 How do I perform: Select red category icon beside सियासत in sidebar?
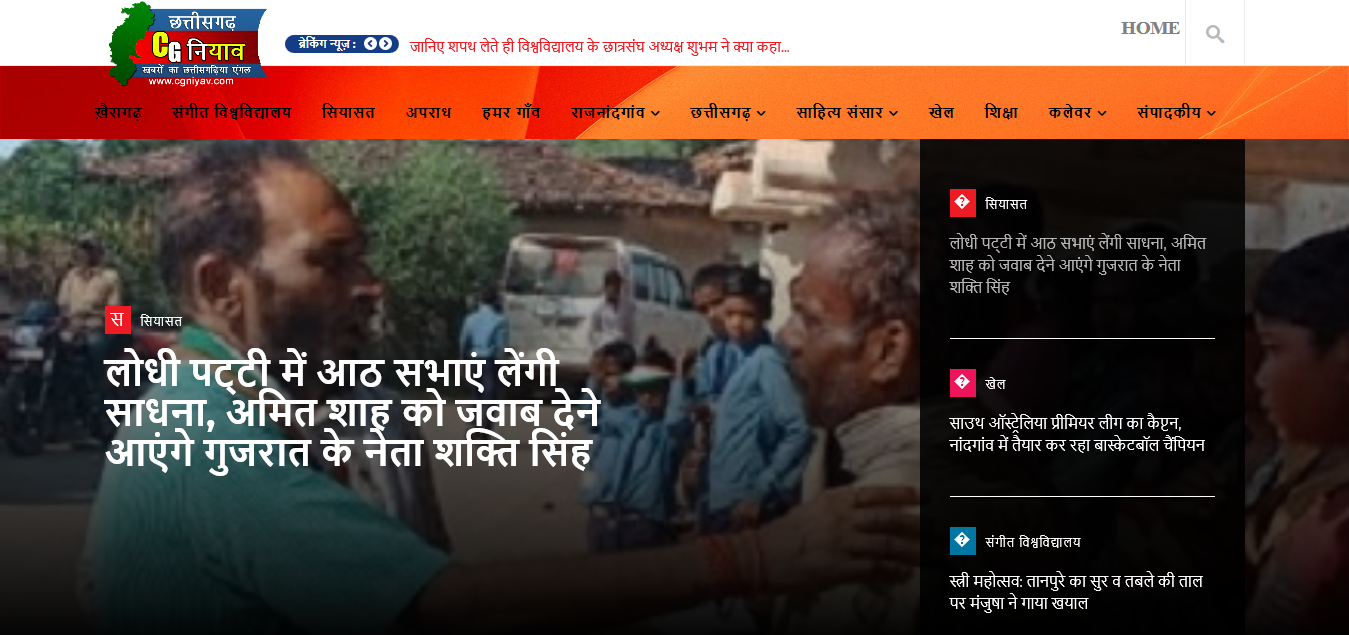(962, 203)
